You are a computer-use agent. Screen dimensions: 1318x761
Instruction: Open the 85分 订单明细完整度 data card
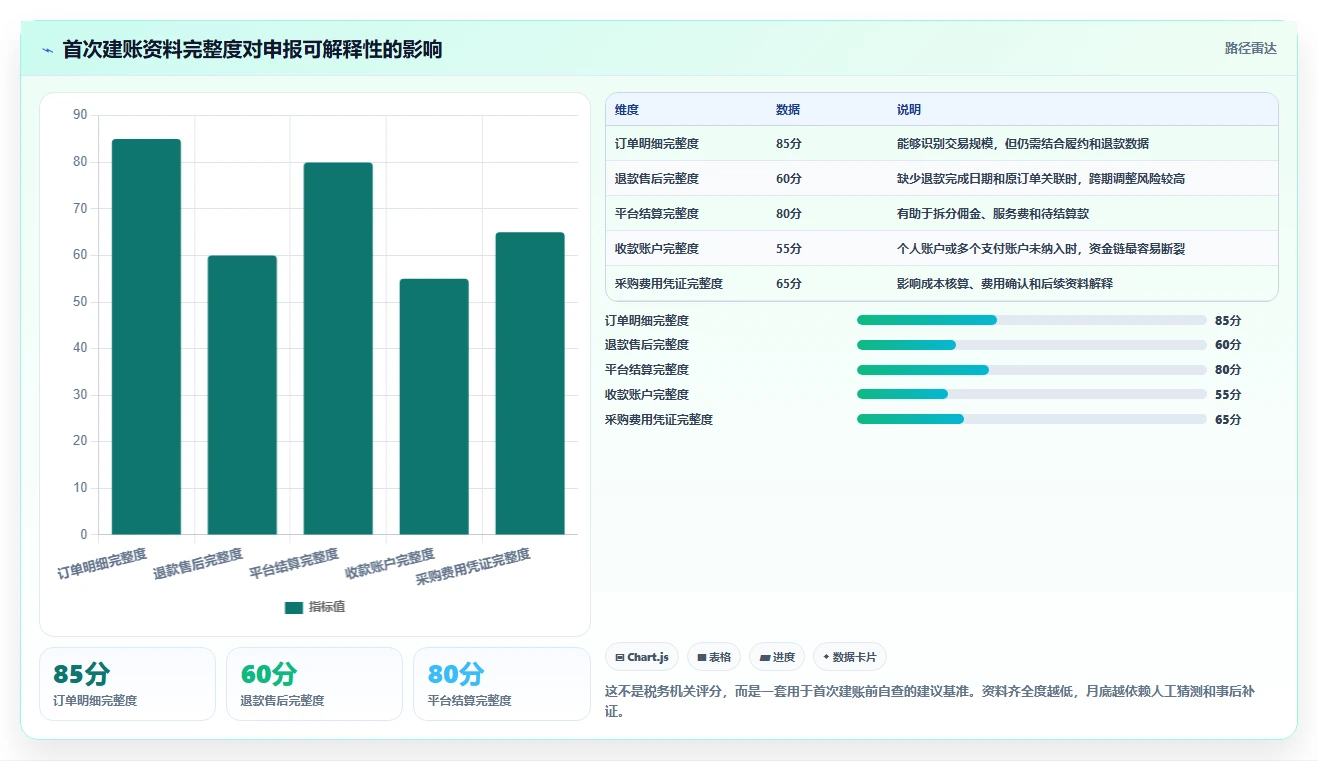pyautogui.click(x=127, y=684)
